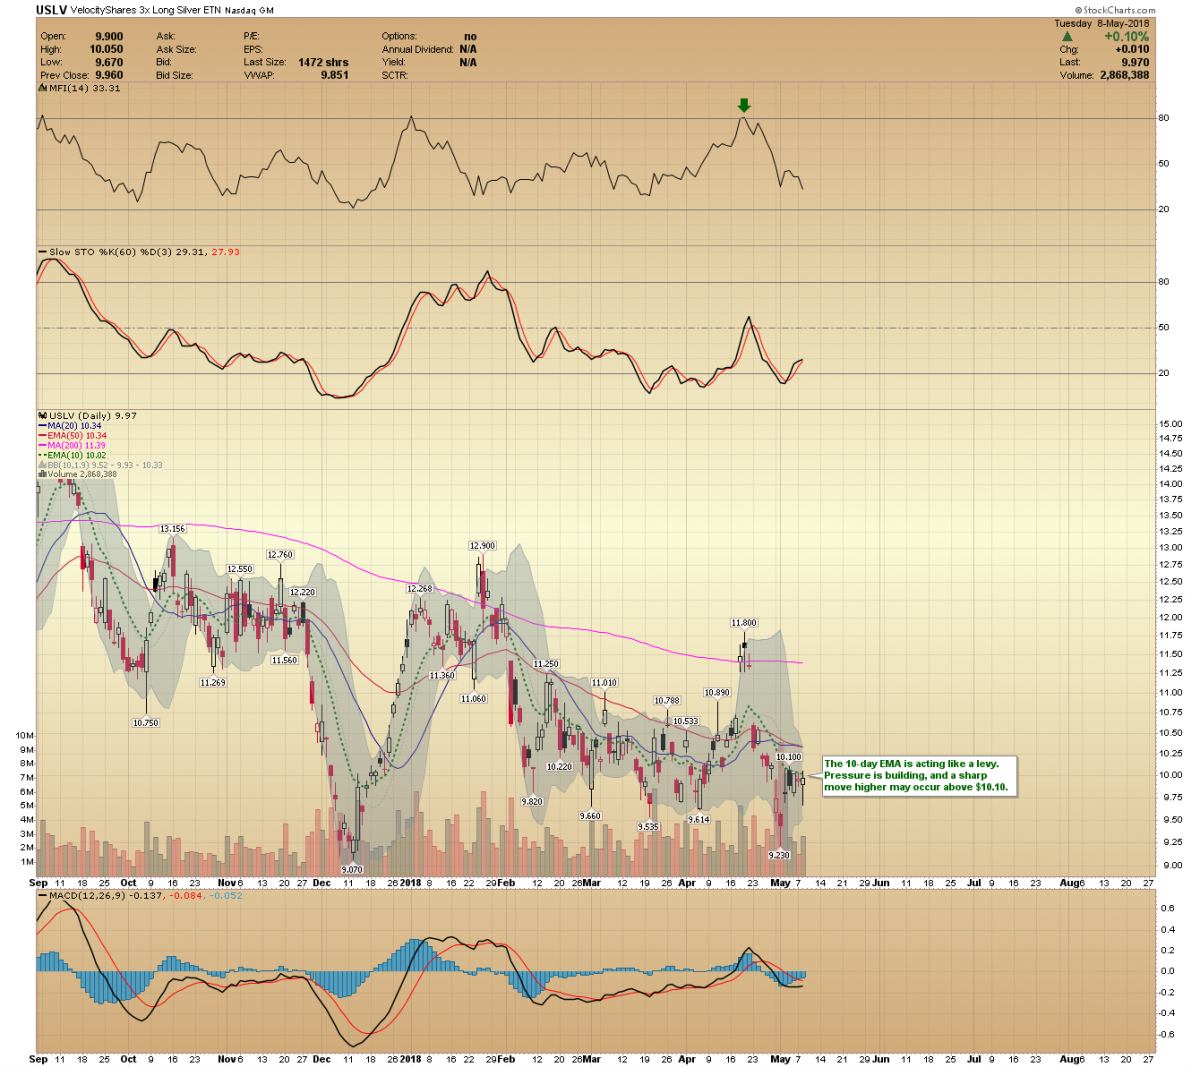The image size is (1200, 1067).
Task: Click the green dotted EMA(10) legend entry
Action: click(x=72, y=455)
